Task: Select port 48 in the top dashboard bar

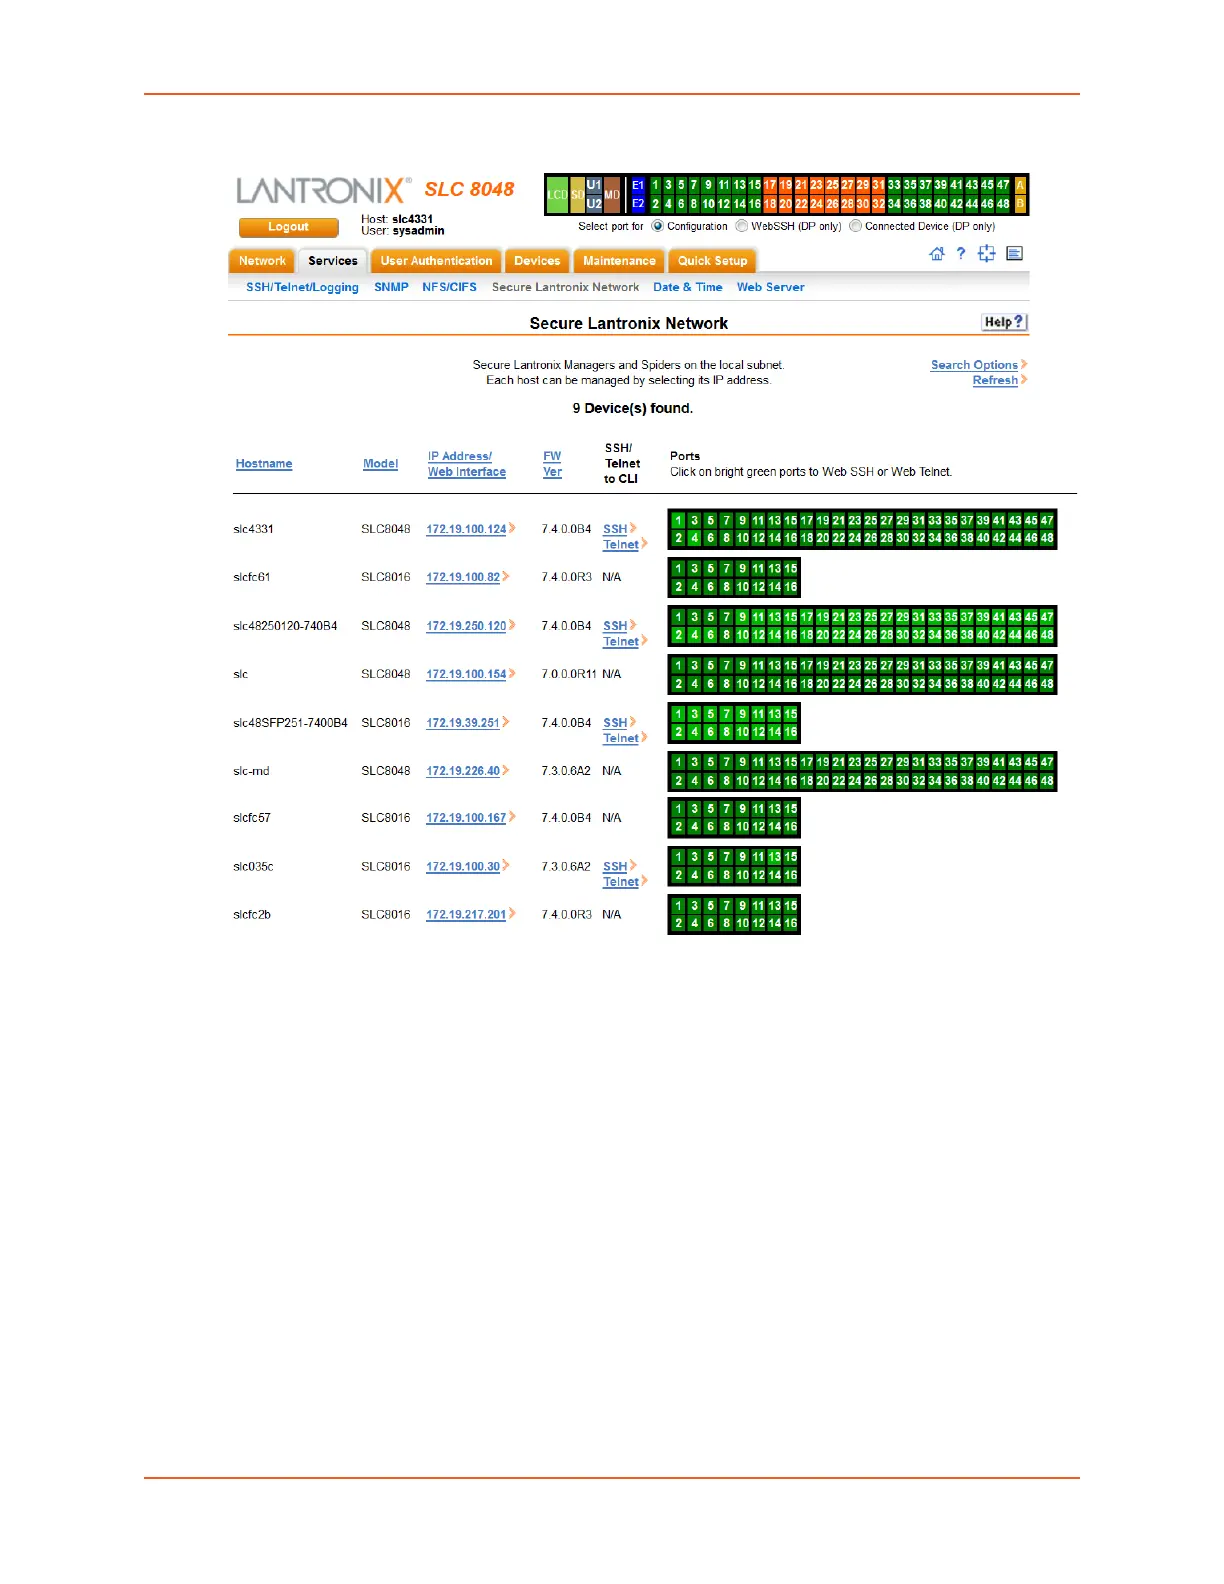Action: coord(1003,204)
